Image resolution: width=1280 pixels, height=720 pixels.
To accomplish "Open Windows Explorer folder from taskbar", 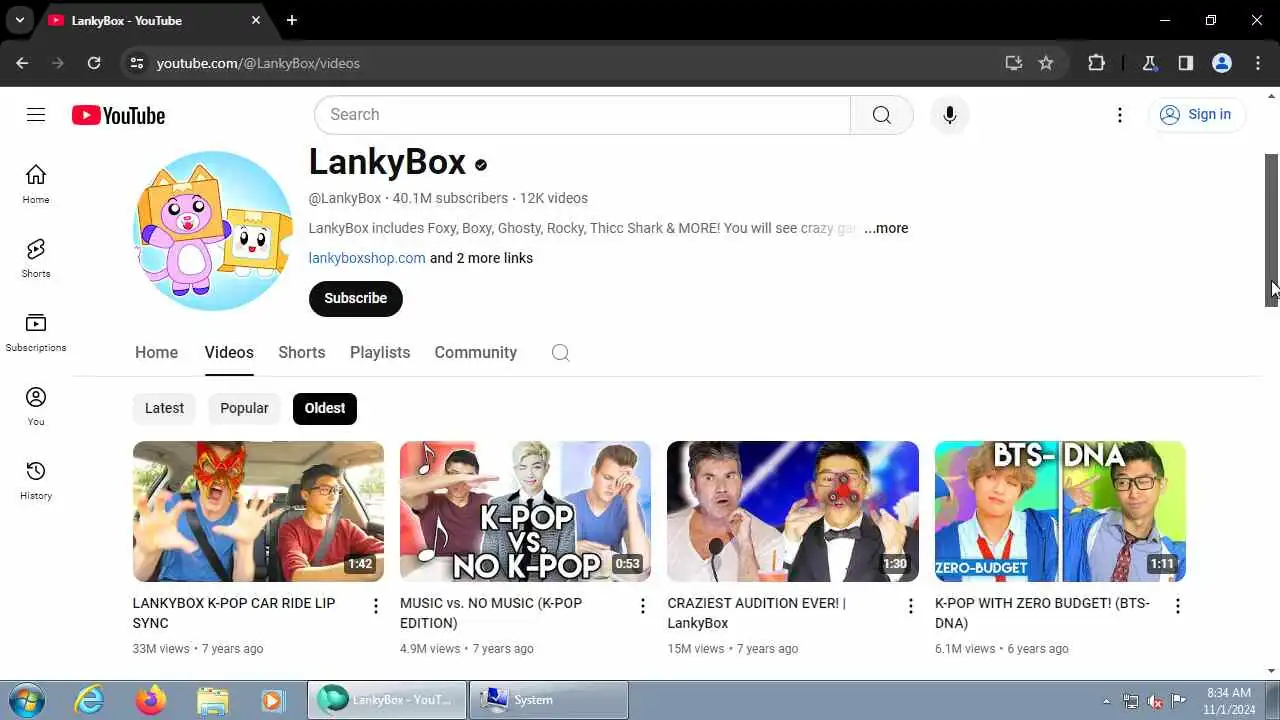I will [x=212, y=700].
